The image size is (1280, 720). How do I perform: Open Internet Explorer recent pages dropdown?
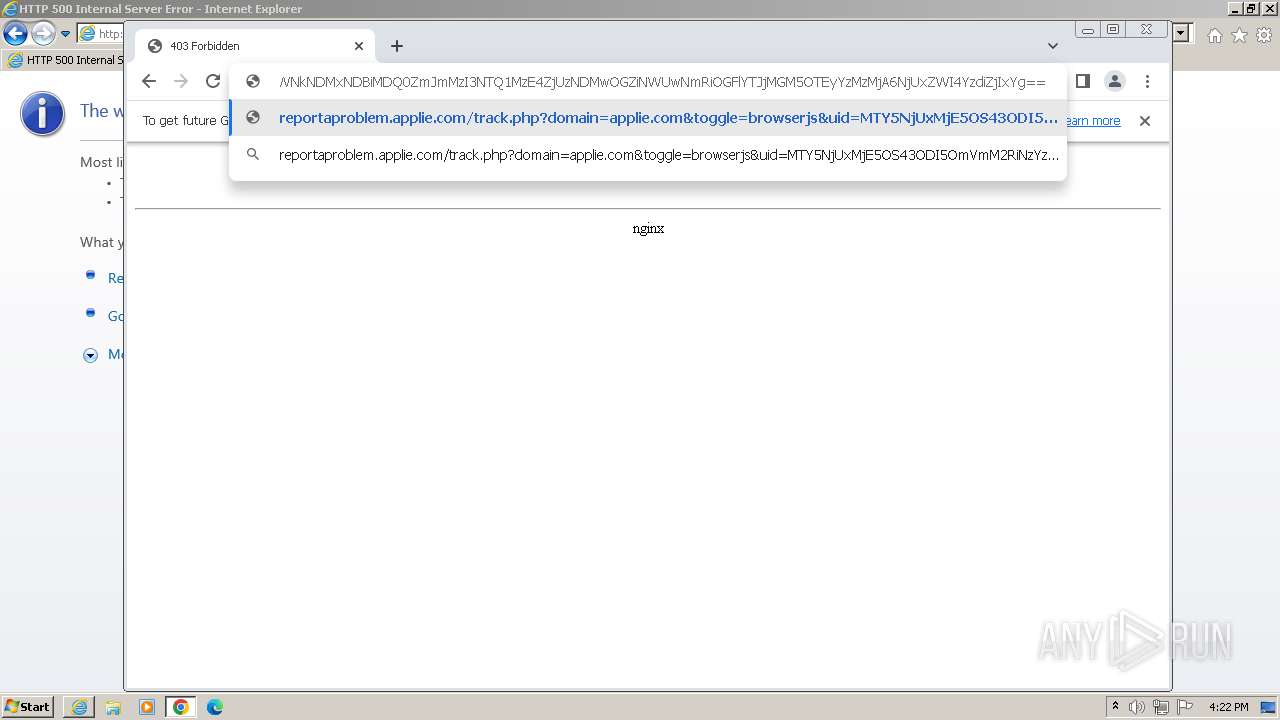click(x=65, y=34)
